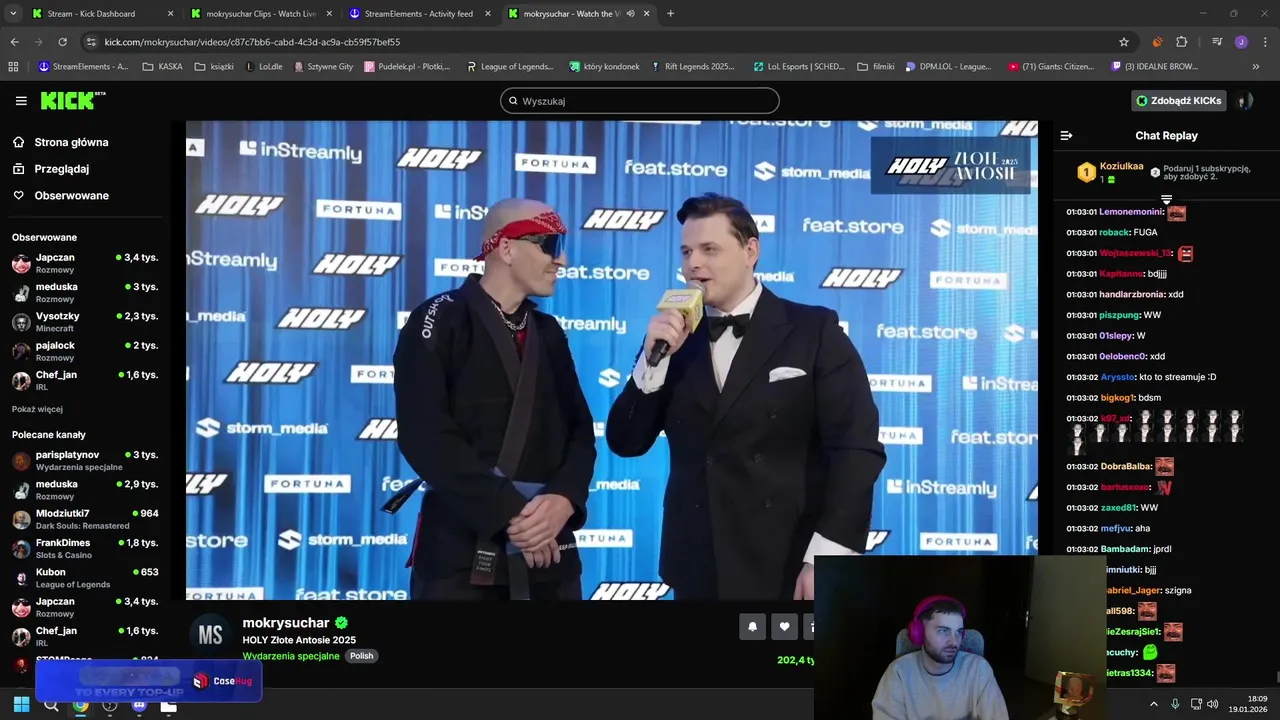The width and height of the screenshot is (1280, 720).
Task: Open followed channel Vysotzky
Action: pos(84,321)
